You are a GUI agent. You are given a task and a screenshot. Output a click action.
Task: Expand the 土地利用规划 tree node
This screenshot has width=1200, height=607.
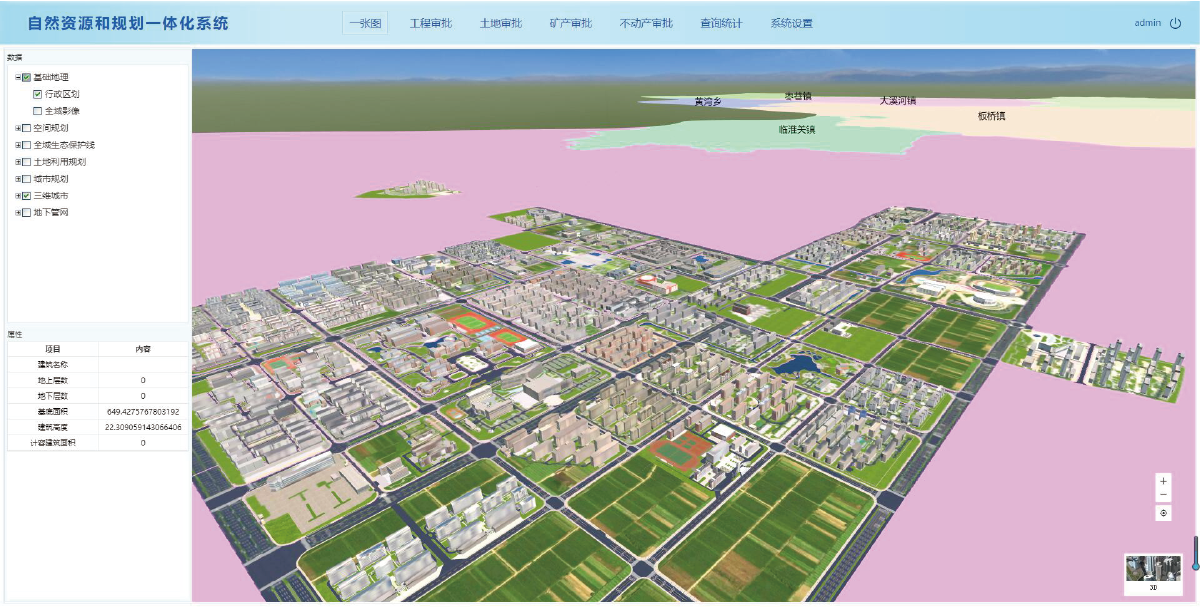tap(17, 162)
